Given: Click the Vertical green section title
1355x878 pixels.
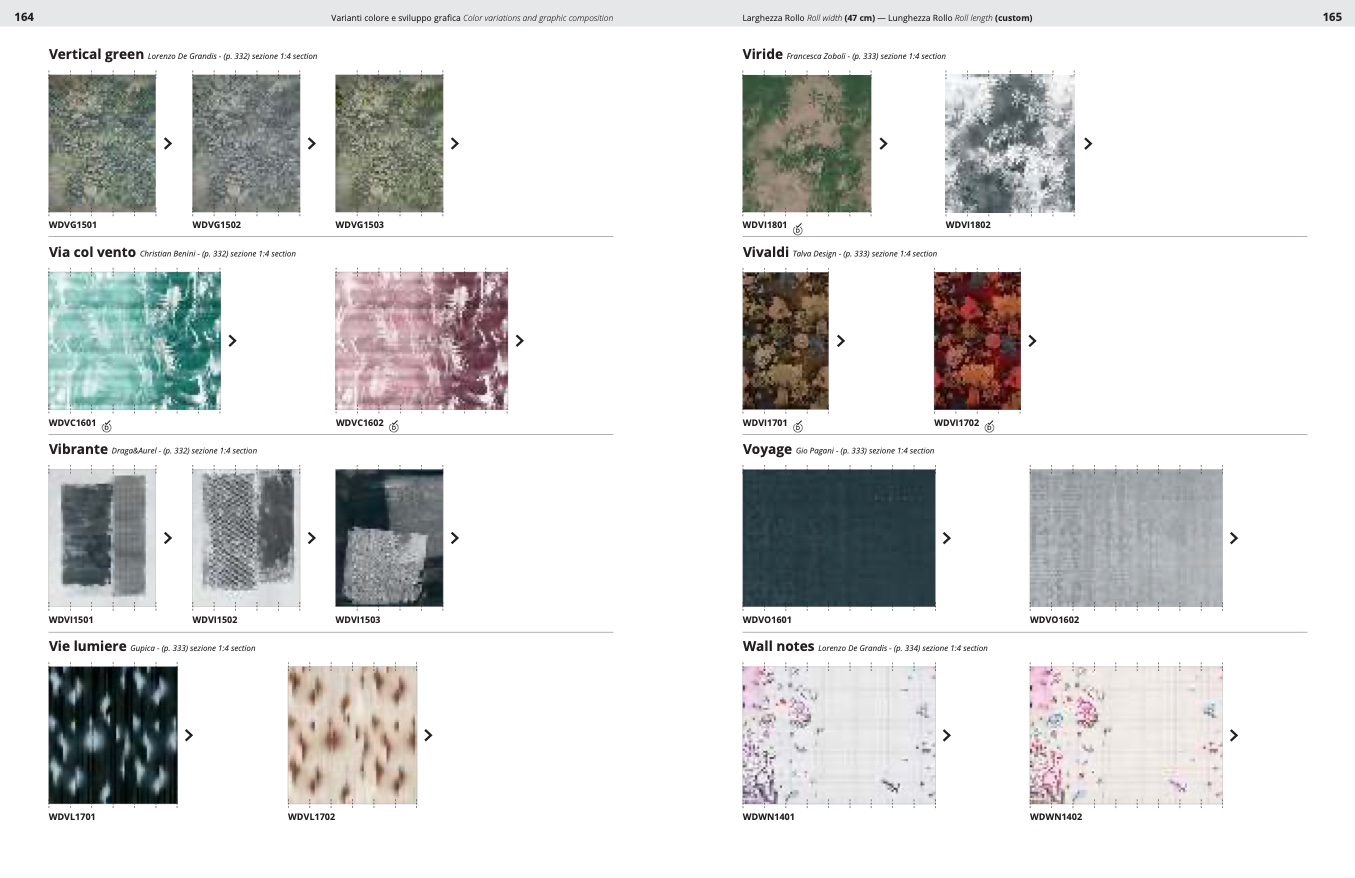Looking at the screenshot, I should coord(96,54).
